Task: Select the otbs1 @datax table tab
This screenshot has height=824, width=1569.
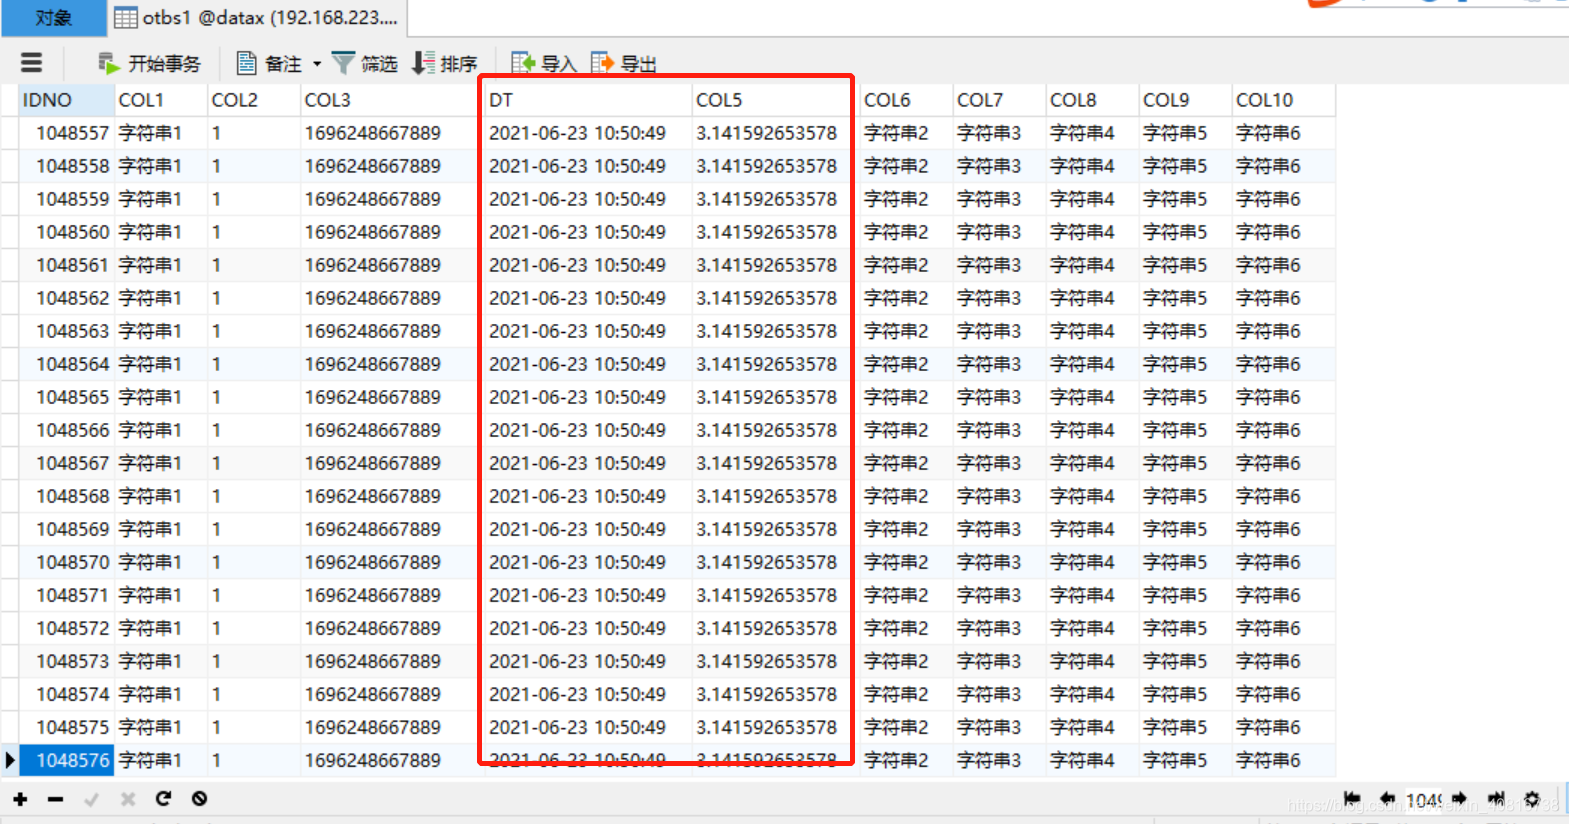Action: (256, 18)
